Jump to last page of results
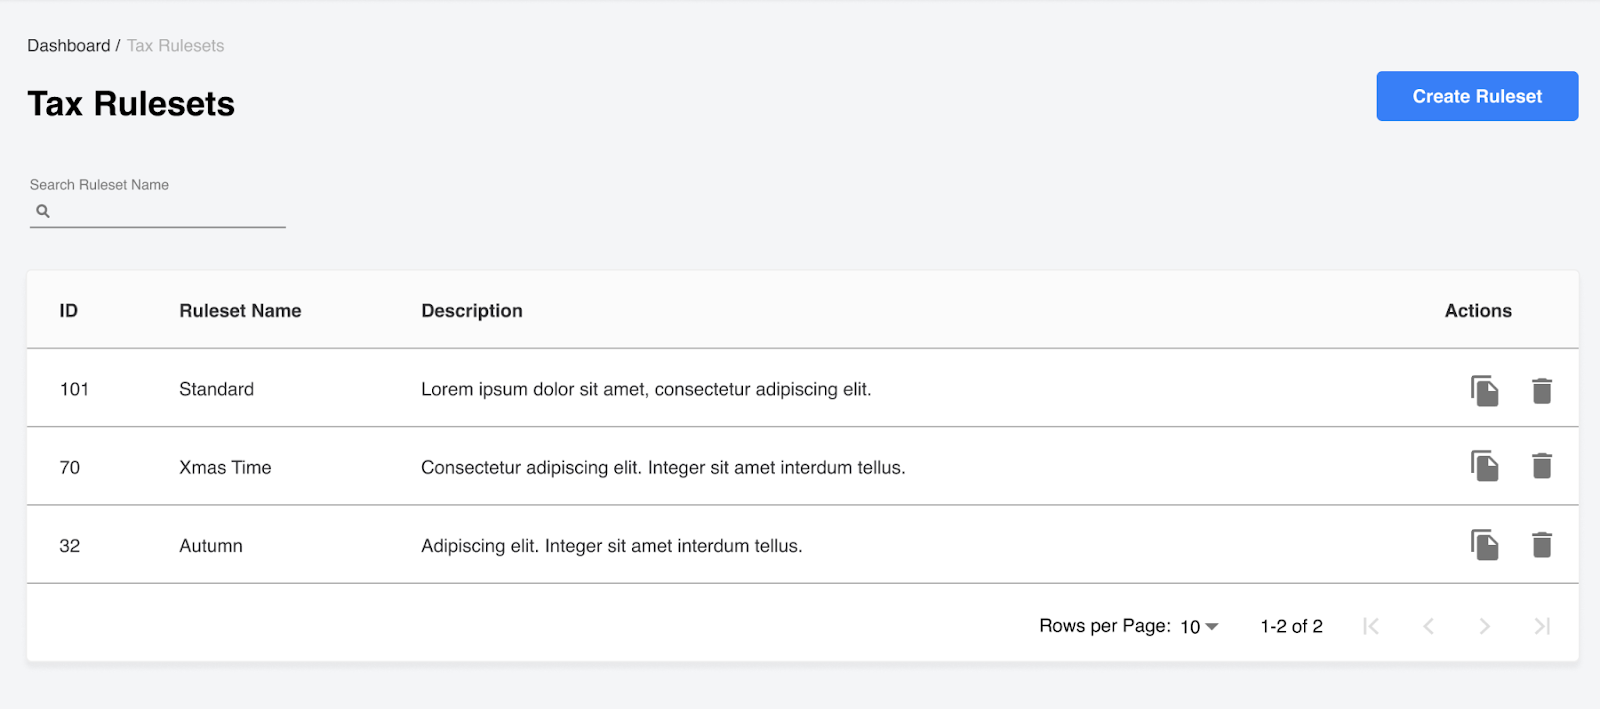Viewport: 1600px width, 709px height. (x=1542, y=626)
